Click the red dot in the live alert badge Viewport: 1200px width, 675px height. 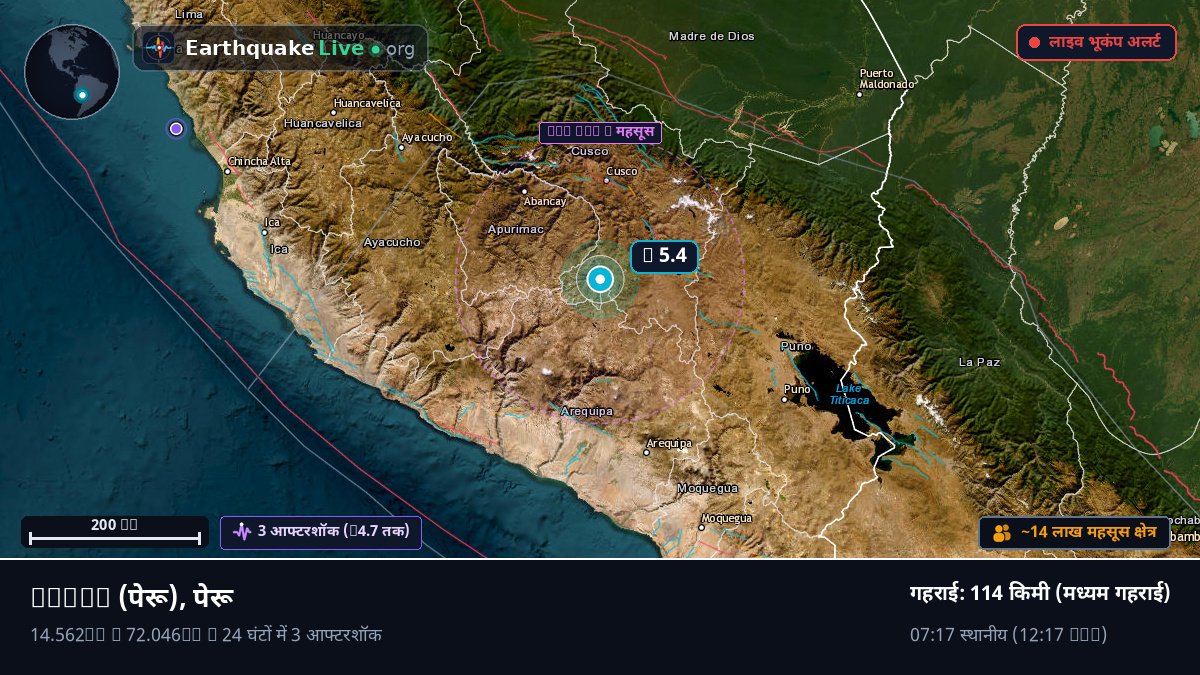1034,43
